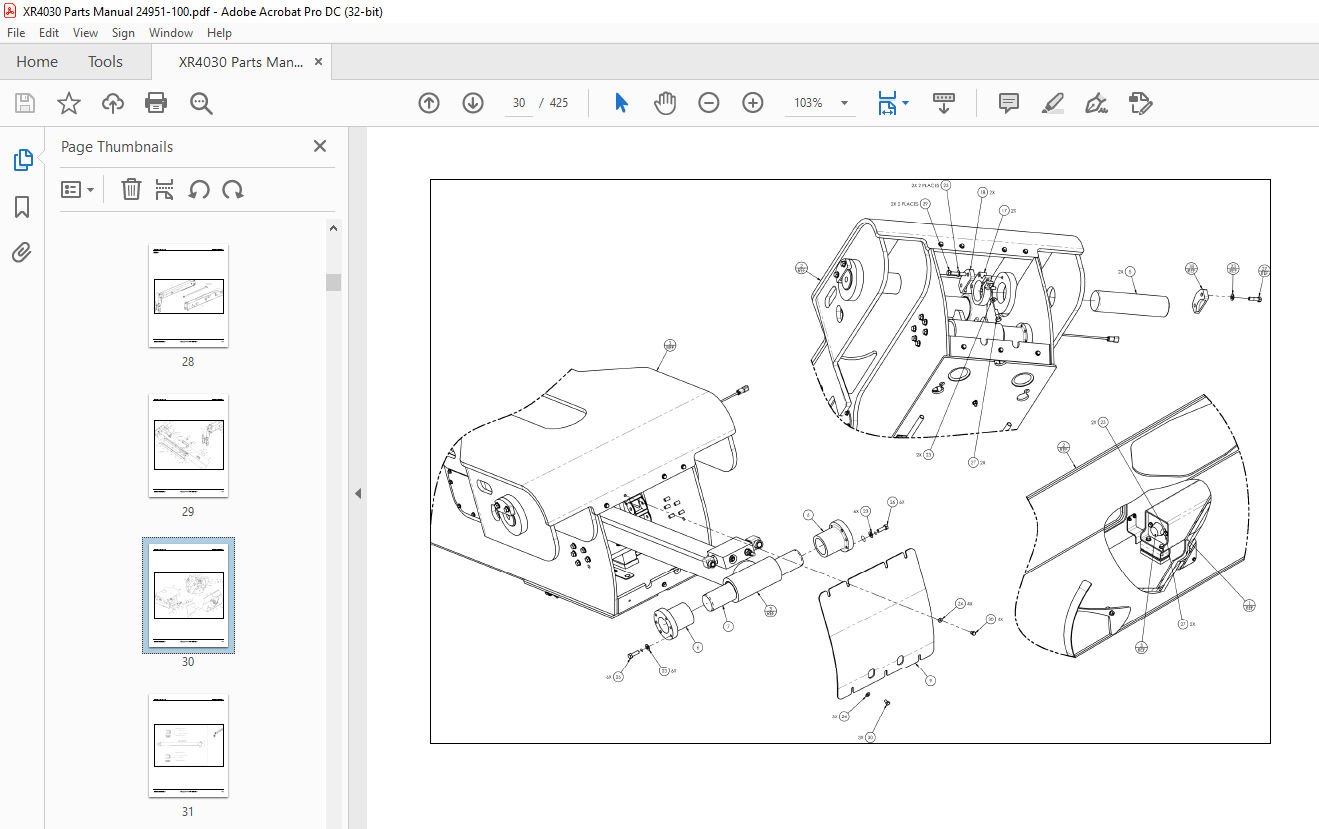This screenshot has width=1319, height=829.
Task: Open the fit page options dropdown arrow
Action: [x=905, y=103]
